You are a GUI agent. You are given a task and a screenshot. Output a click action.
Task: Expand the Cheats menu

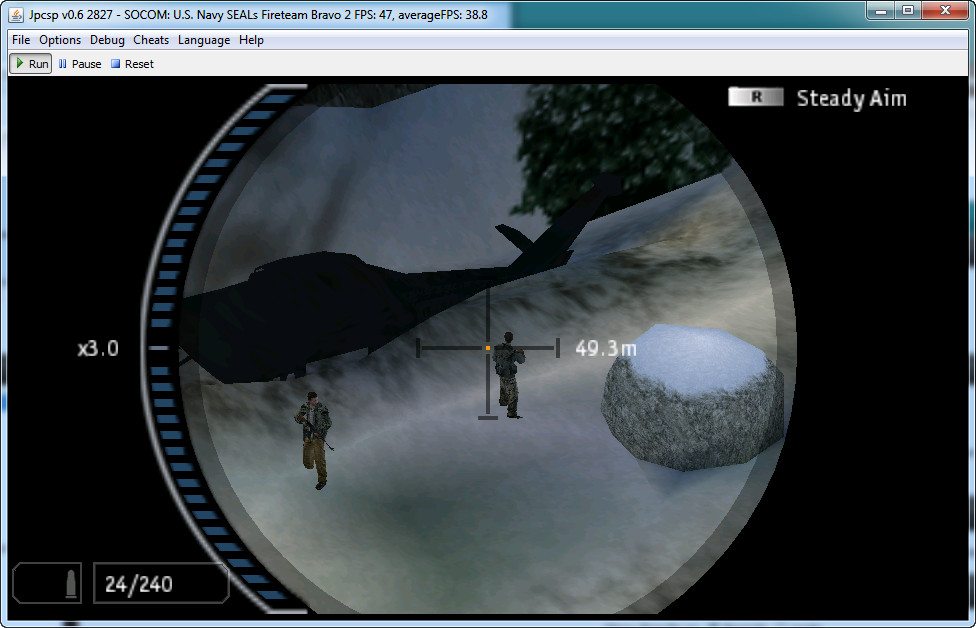point(151,40)
